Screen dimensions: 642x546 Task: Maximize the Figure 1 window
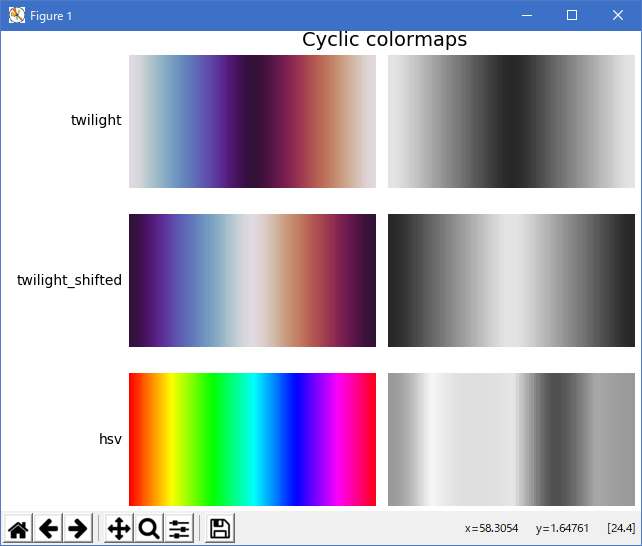pyautogui.click(x=572, y=16)
